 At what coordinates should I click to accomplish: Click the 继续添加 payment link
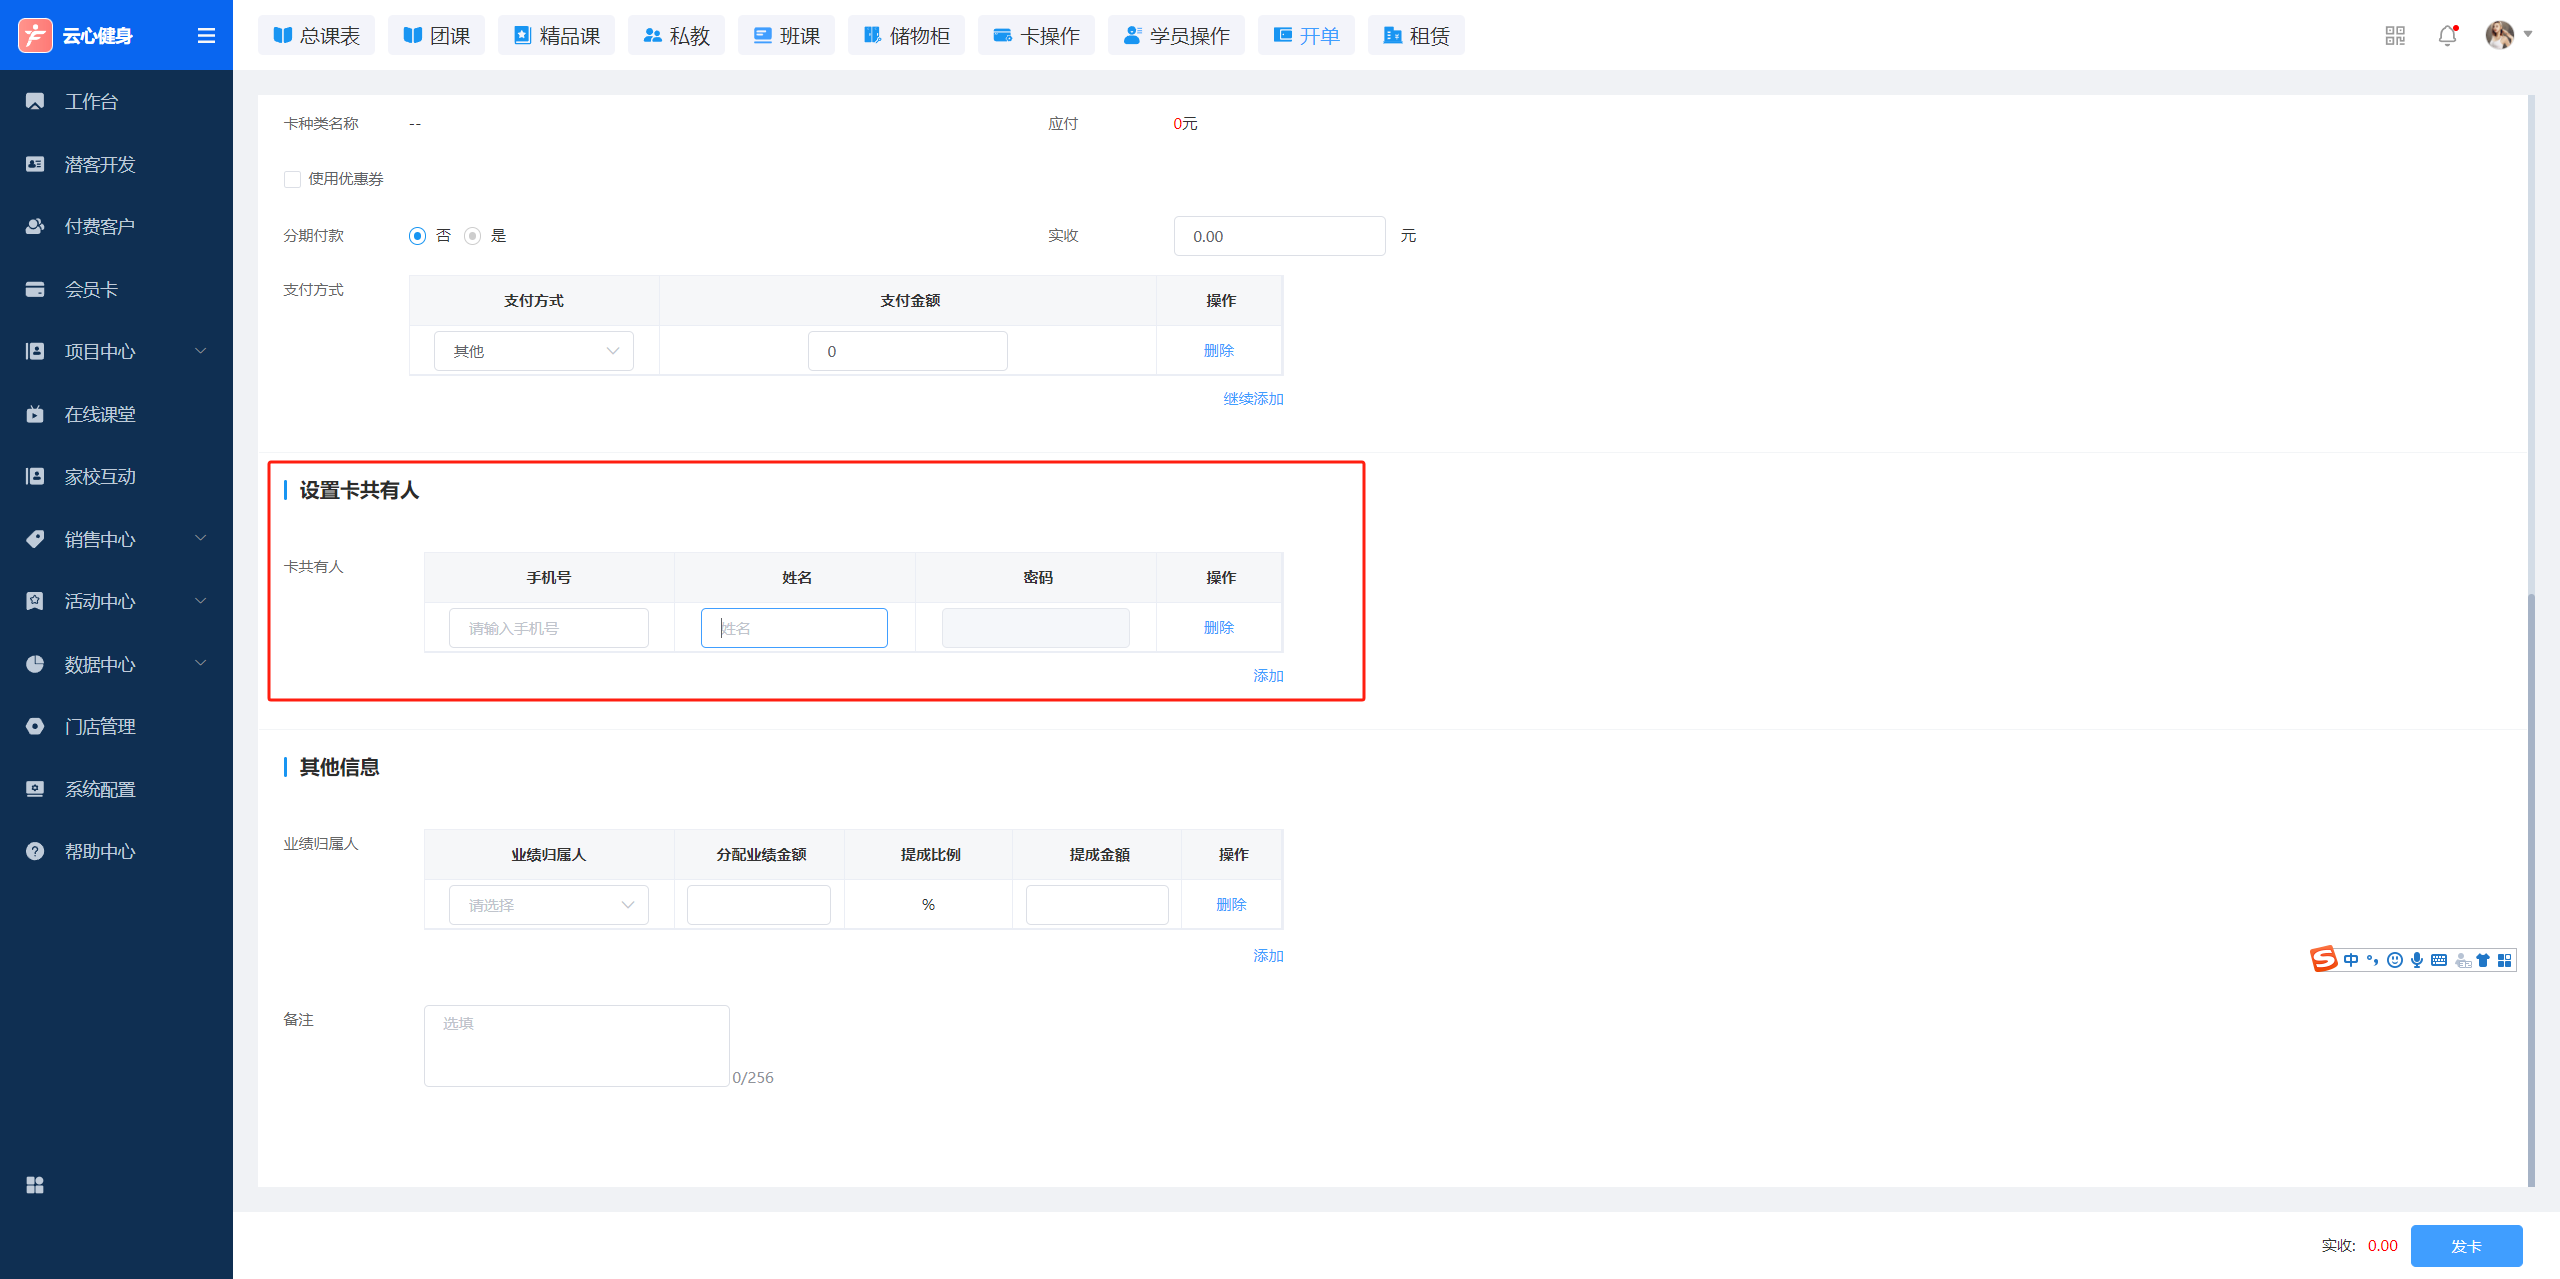click(x=1253, y=399)
